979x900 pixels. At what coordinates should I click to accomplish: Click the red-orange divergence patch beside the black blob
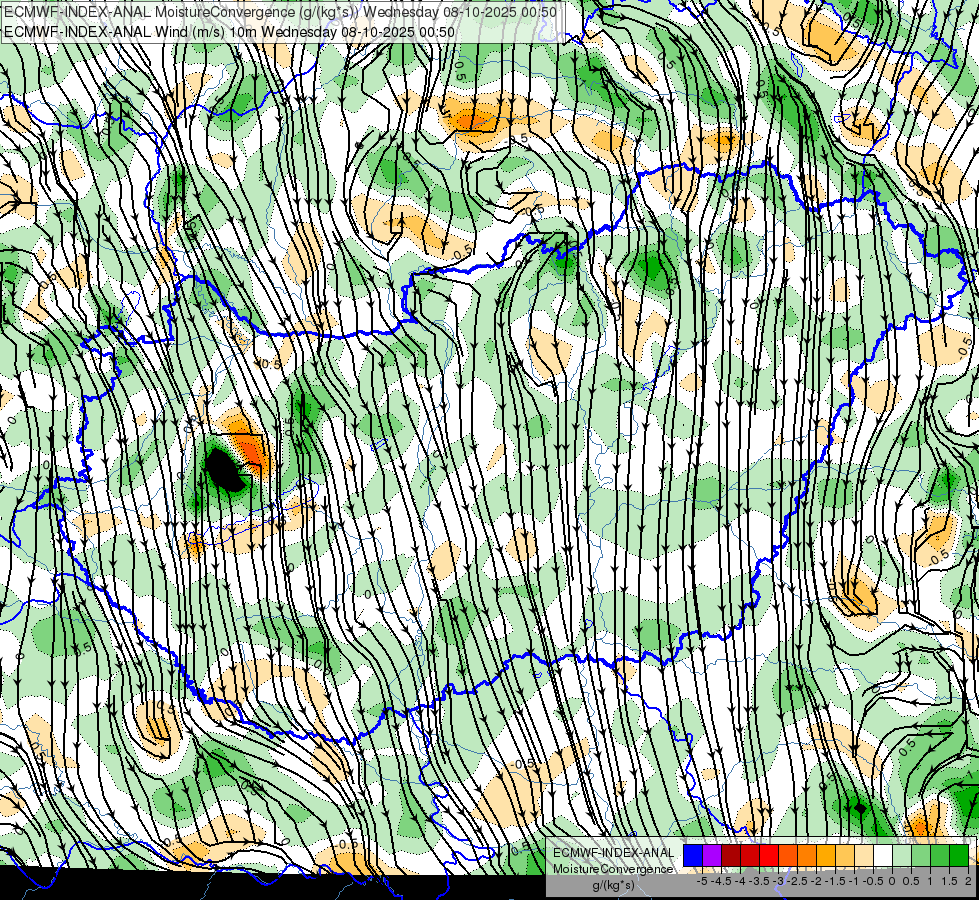[x=250, y=447]
